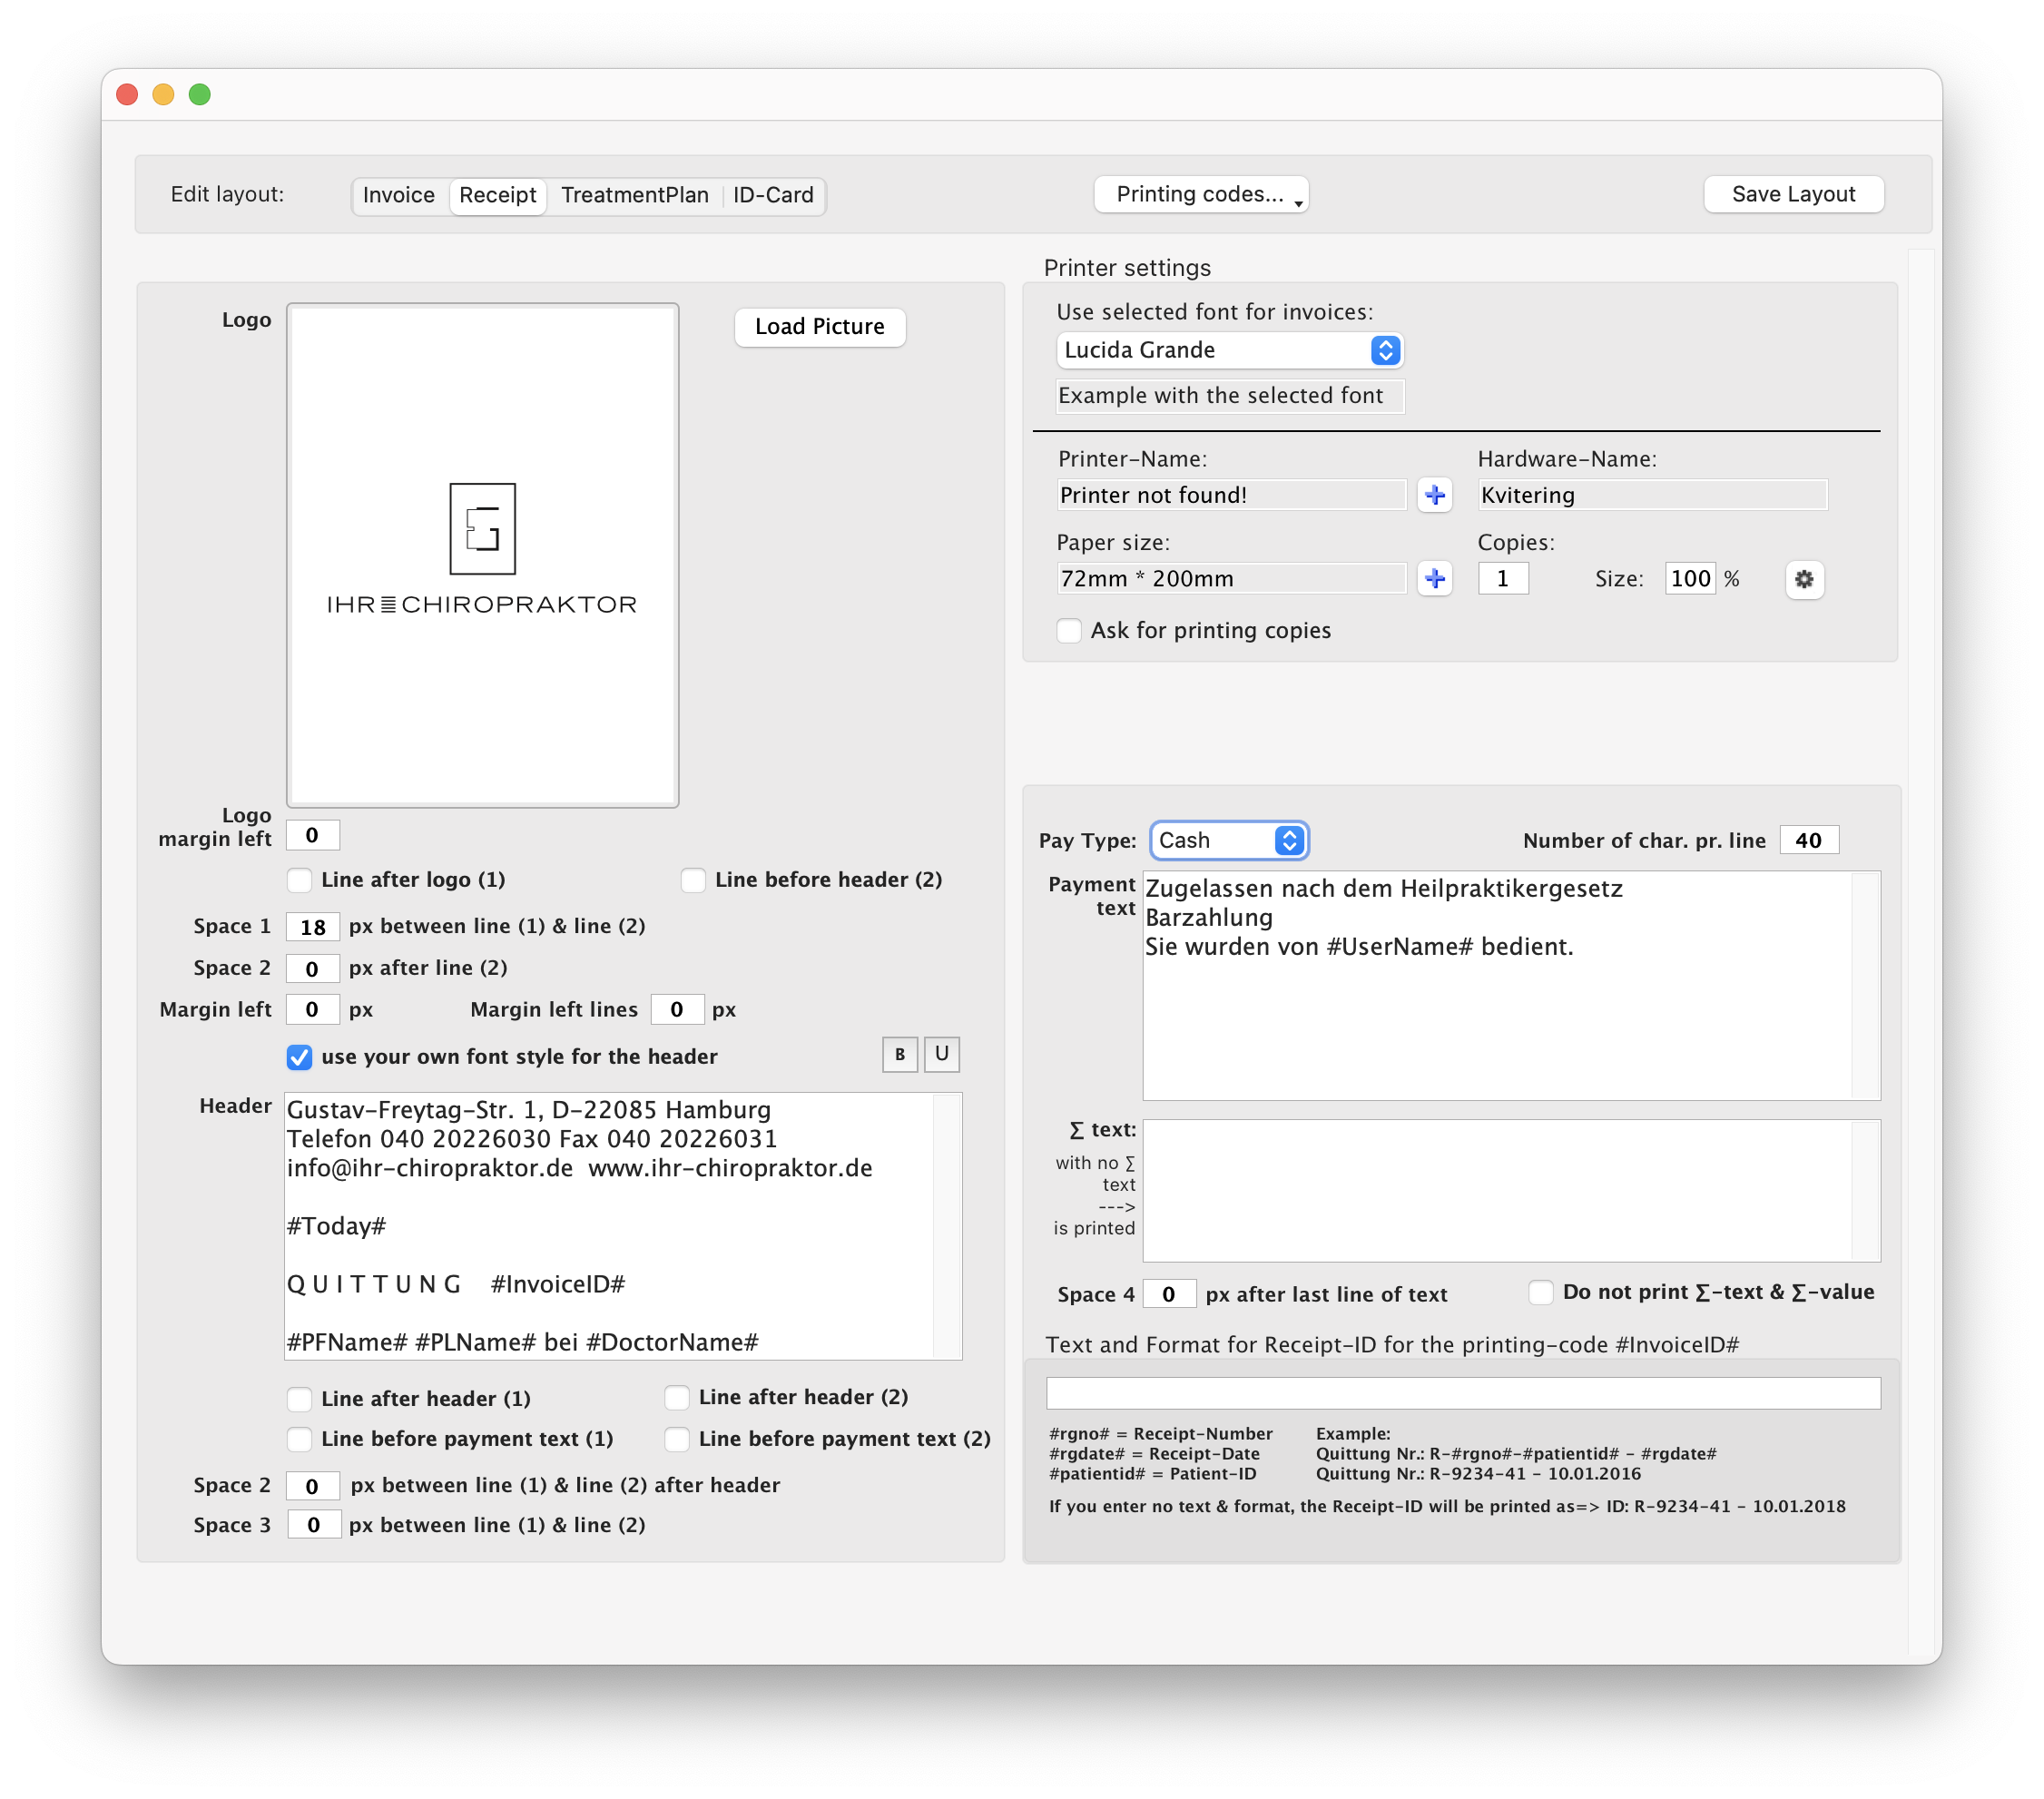This screenshot has width=2044, height=1799.
Task: Click the Load Picture button
Action: click(x=819, y=327)
